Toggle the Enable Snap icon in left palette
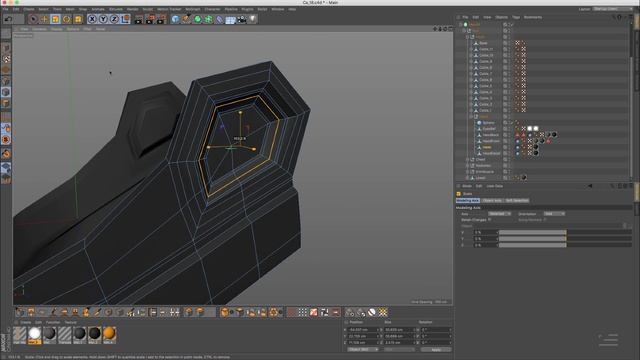 (x=6, y=154)
